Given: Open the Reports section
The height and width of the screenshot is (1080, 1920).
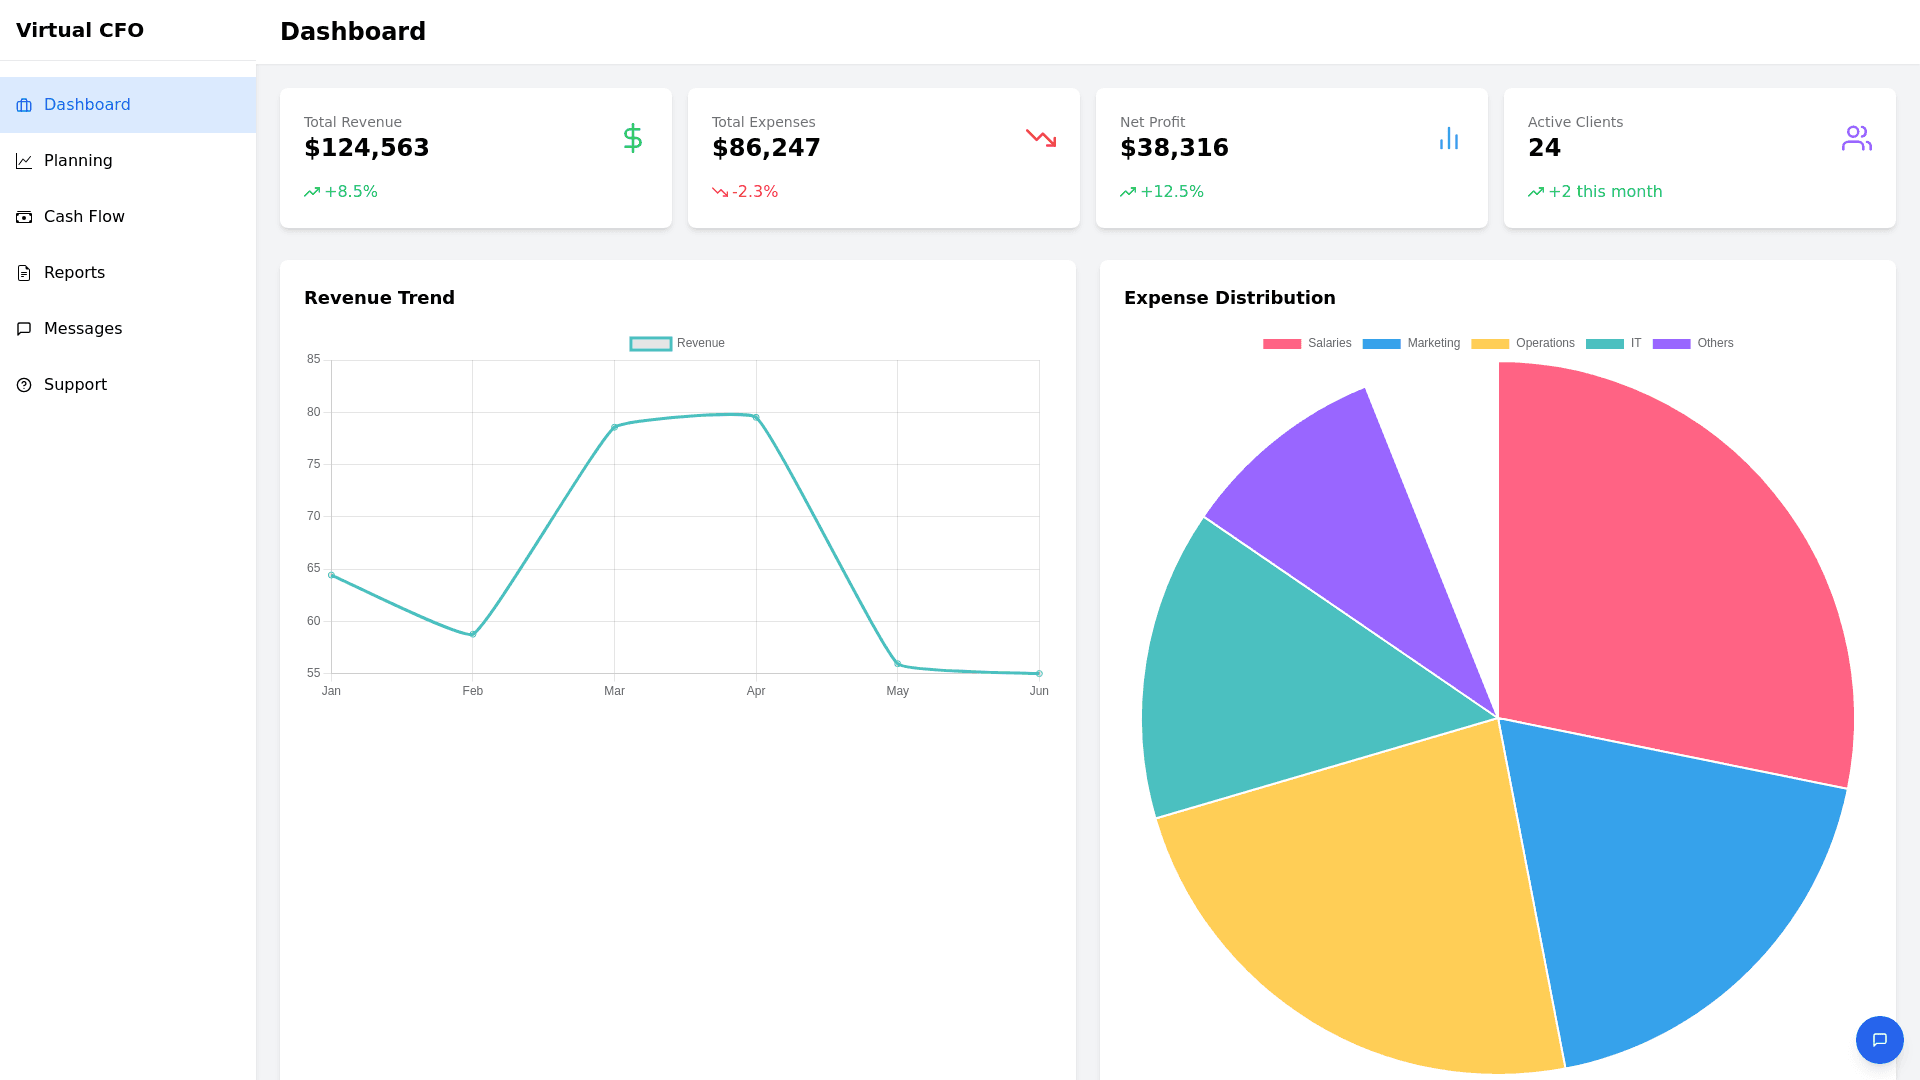Looking at the screenshot, I should pos(74,273).
